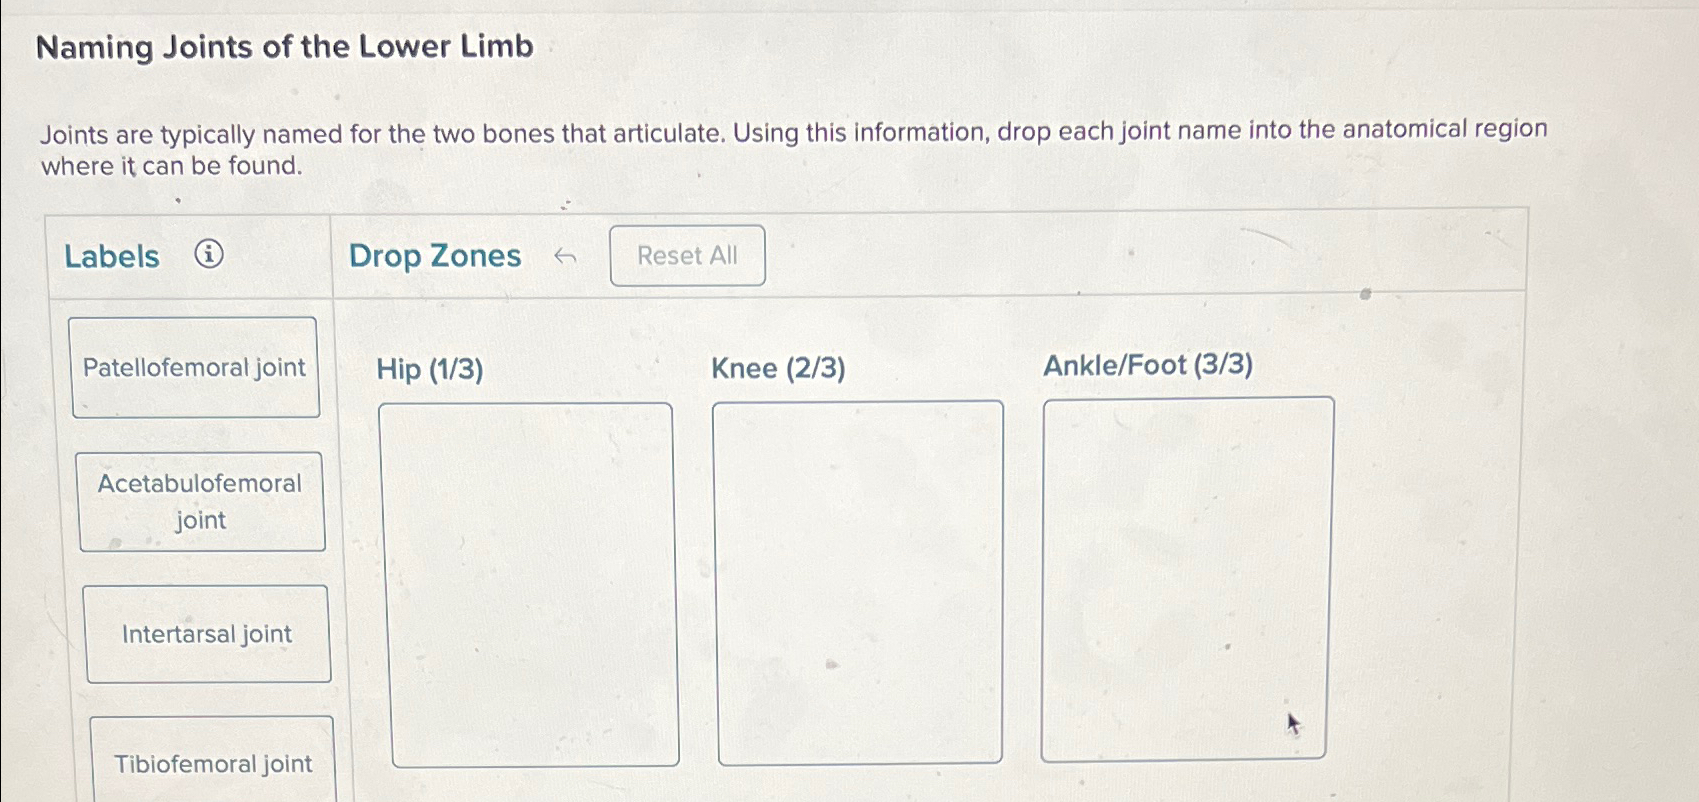This screenshot has width=1699, height=802.
Task: Click the Naming Joints of the Lower Limb title
Action: (x=283, y=47)
